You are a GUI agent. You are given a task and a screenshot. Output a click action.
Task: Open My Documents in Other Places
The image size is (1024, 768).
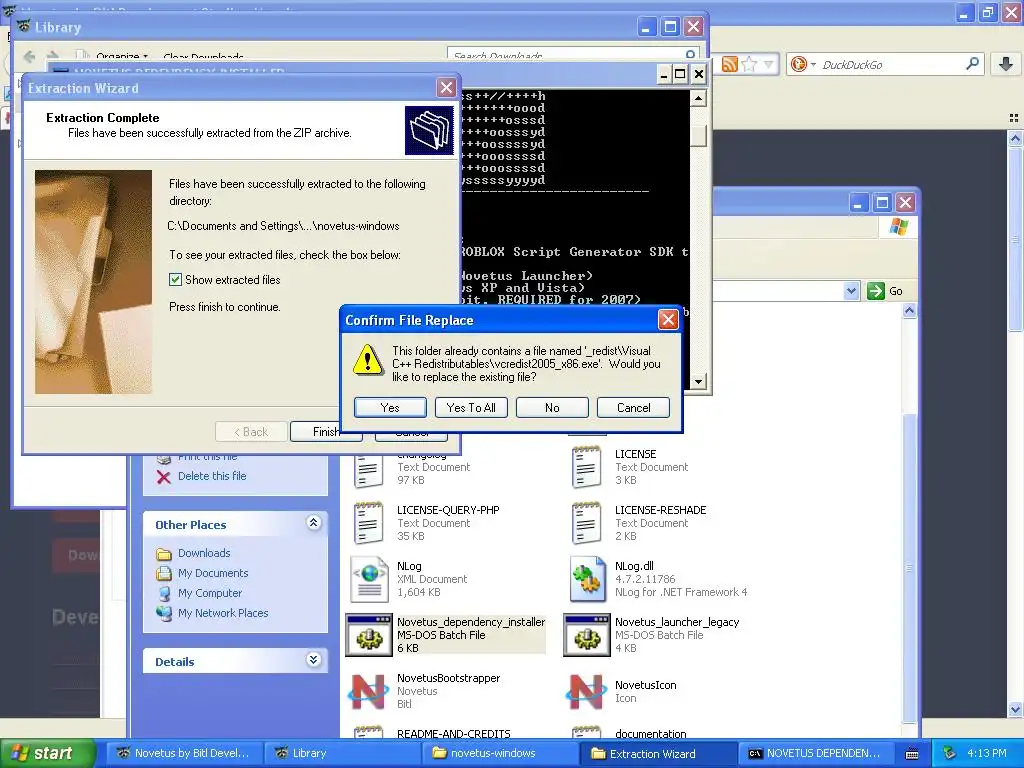[x=213, y=573]
